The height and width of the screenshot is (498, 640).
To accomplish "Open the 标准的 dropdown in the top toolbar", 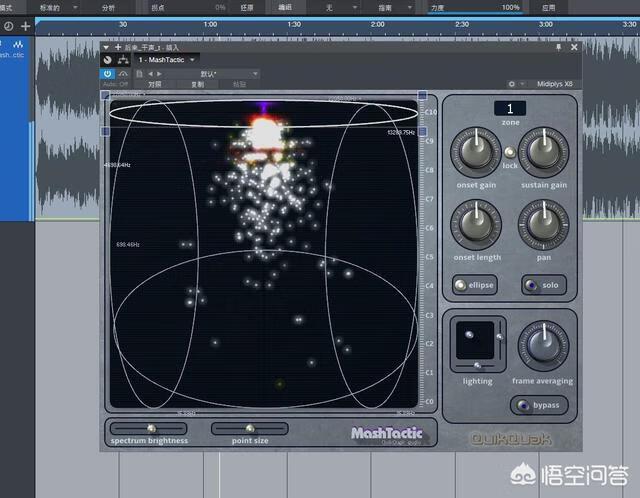I will click(58, 7).
